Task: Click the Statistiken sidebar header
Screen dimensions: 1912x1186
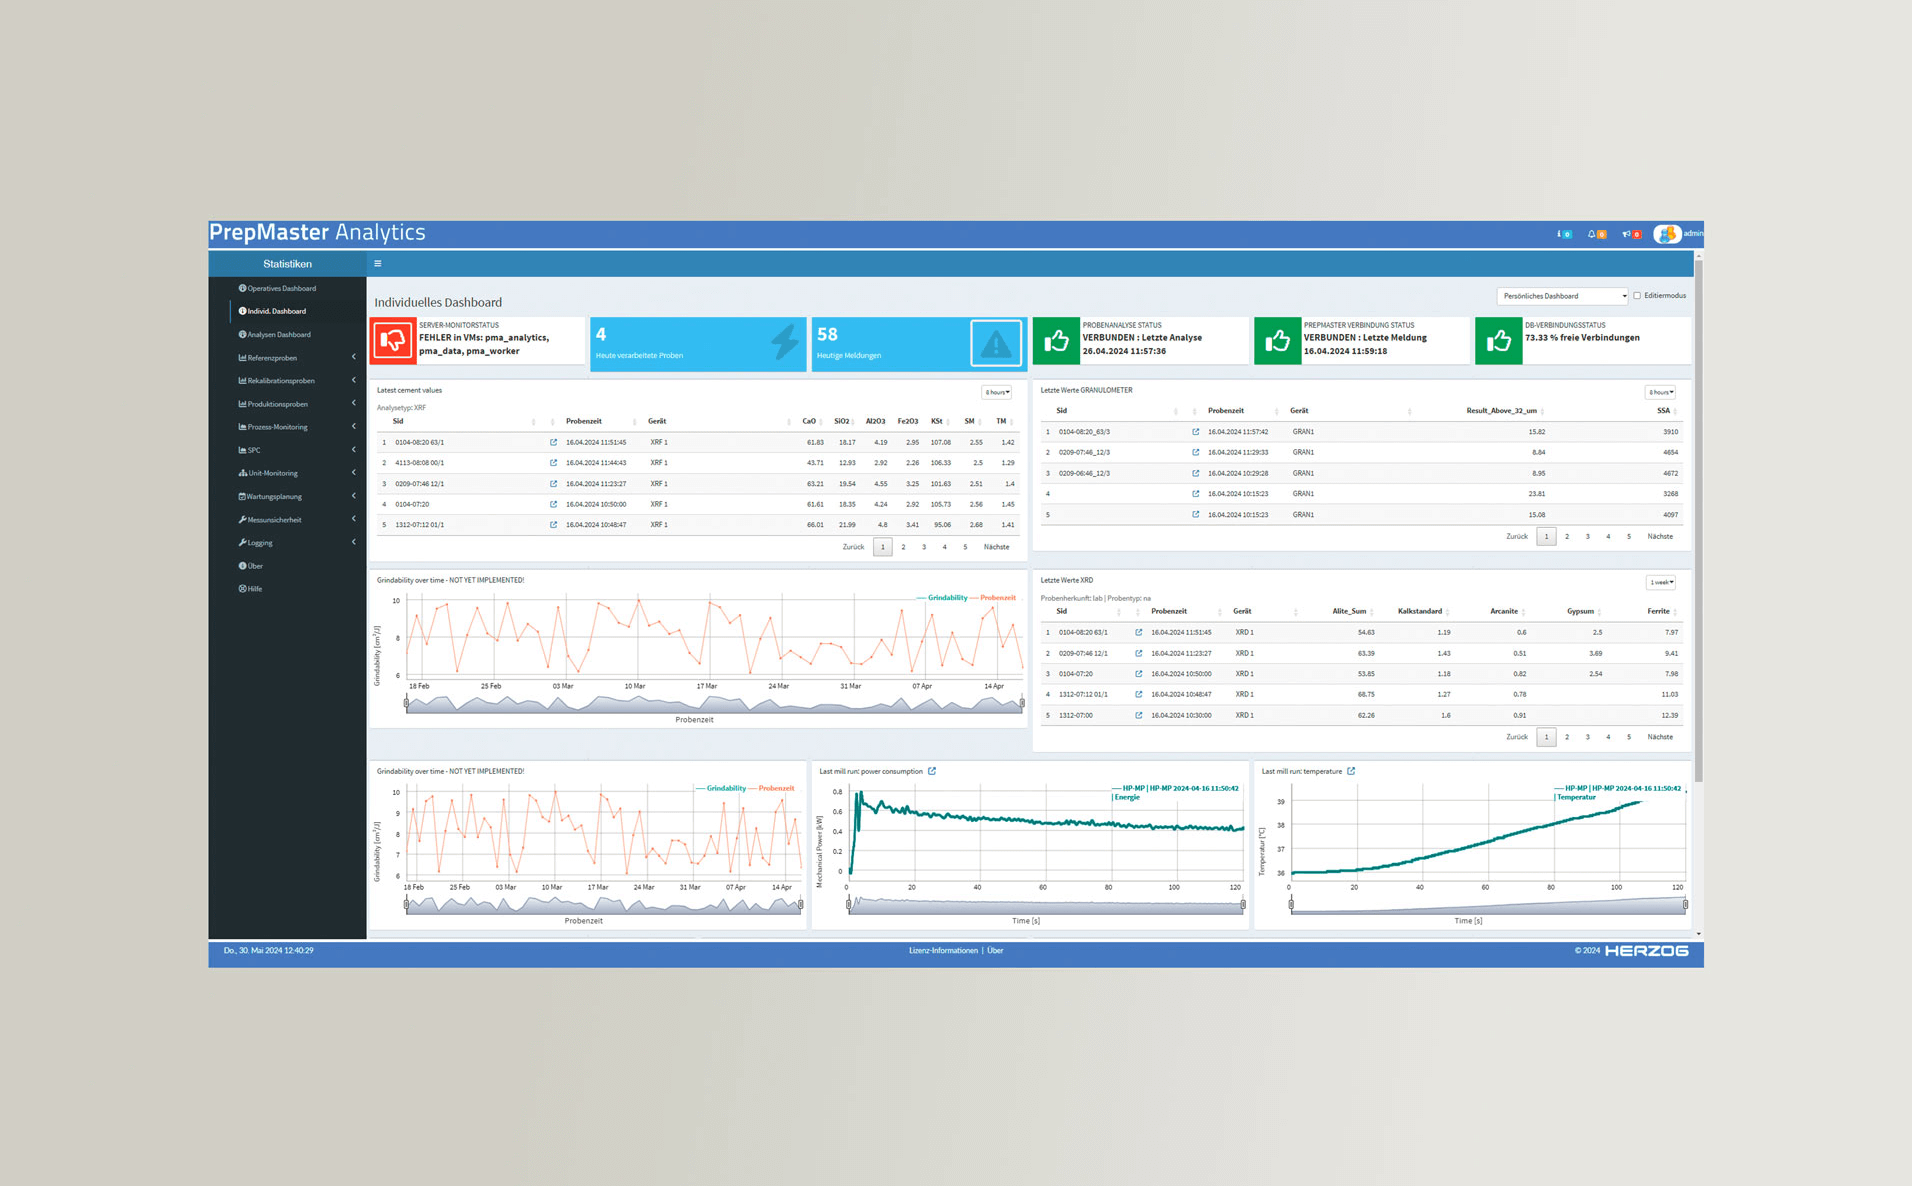Action: coord(288,264)
